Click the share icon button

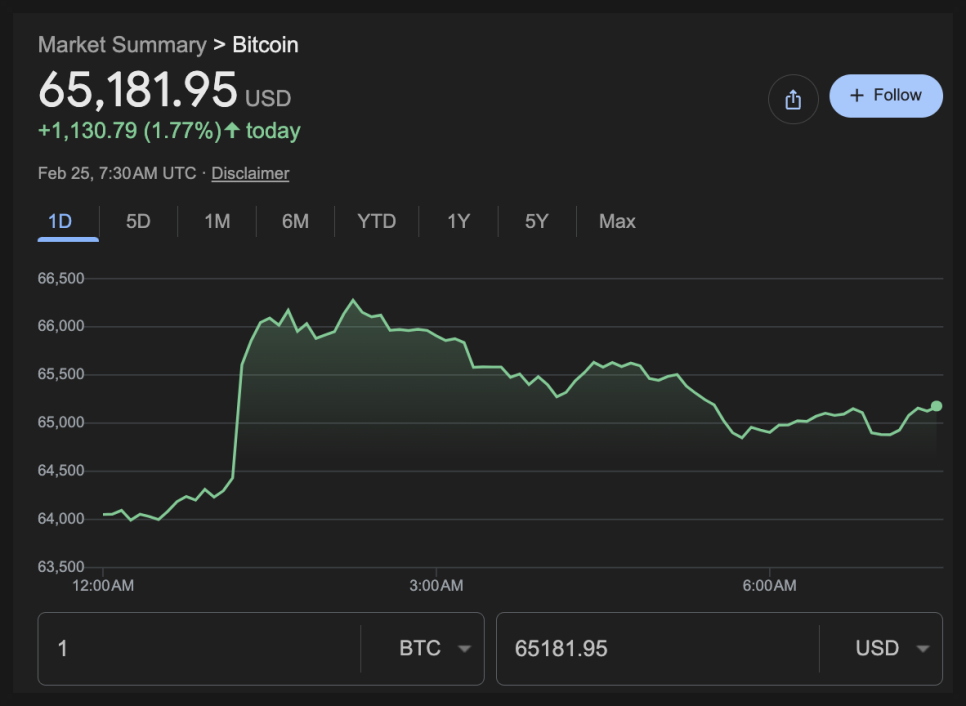(x=793, y=99)
